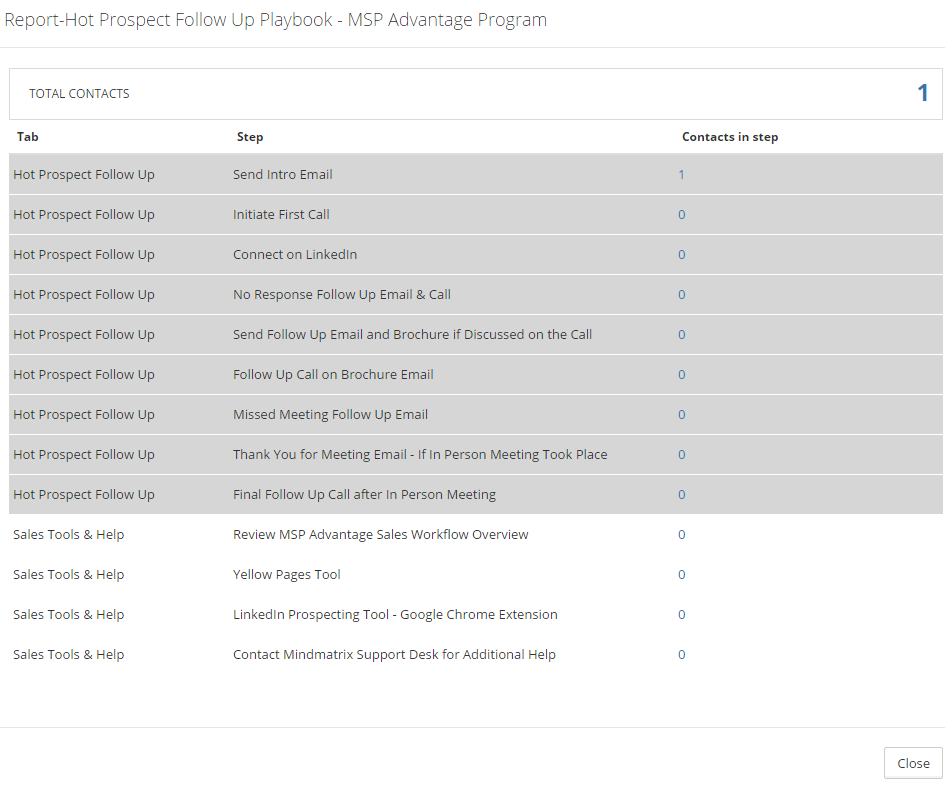Click count for Review MSP Advantage Sales Workflow Overview

[x=682, y=534]
